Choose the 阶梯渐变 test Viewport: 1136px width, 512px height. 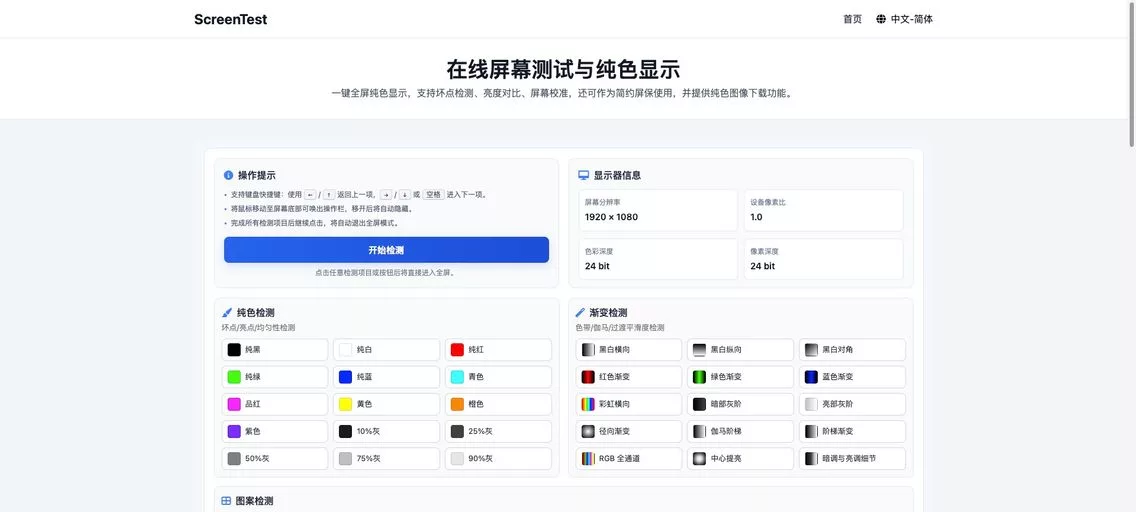coord(852,432)
